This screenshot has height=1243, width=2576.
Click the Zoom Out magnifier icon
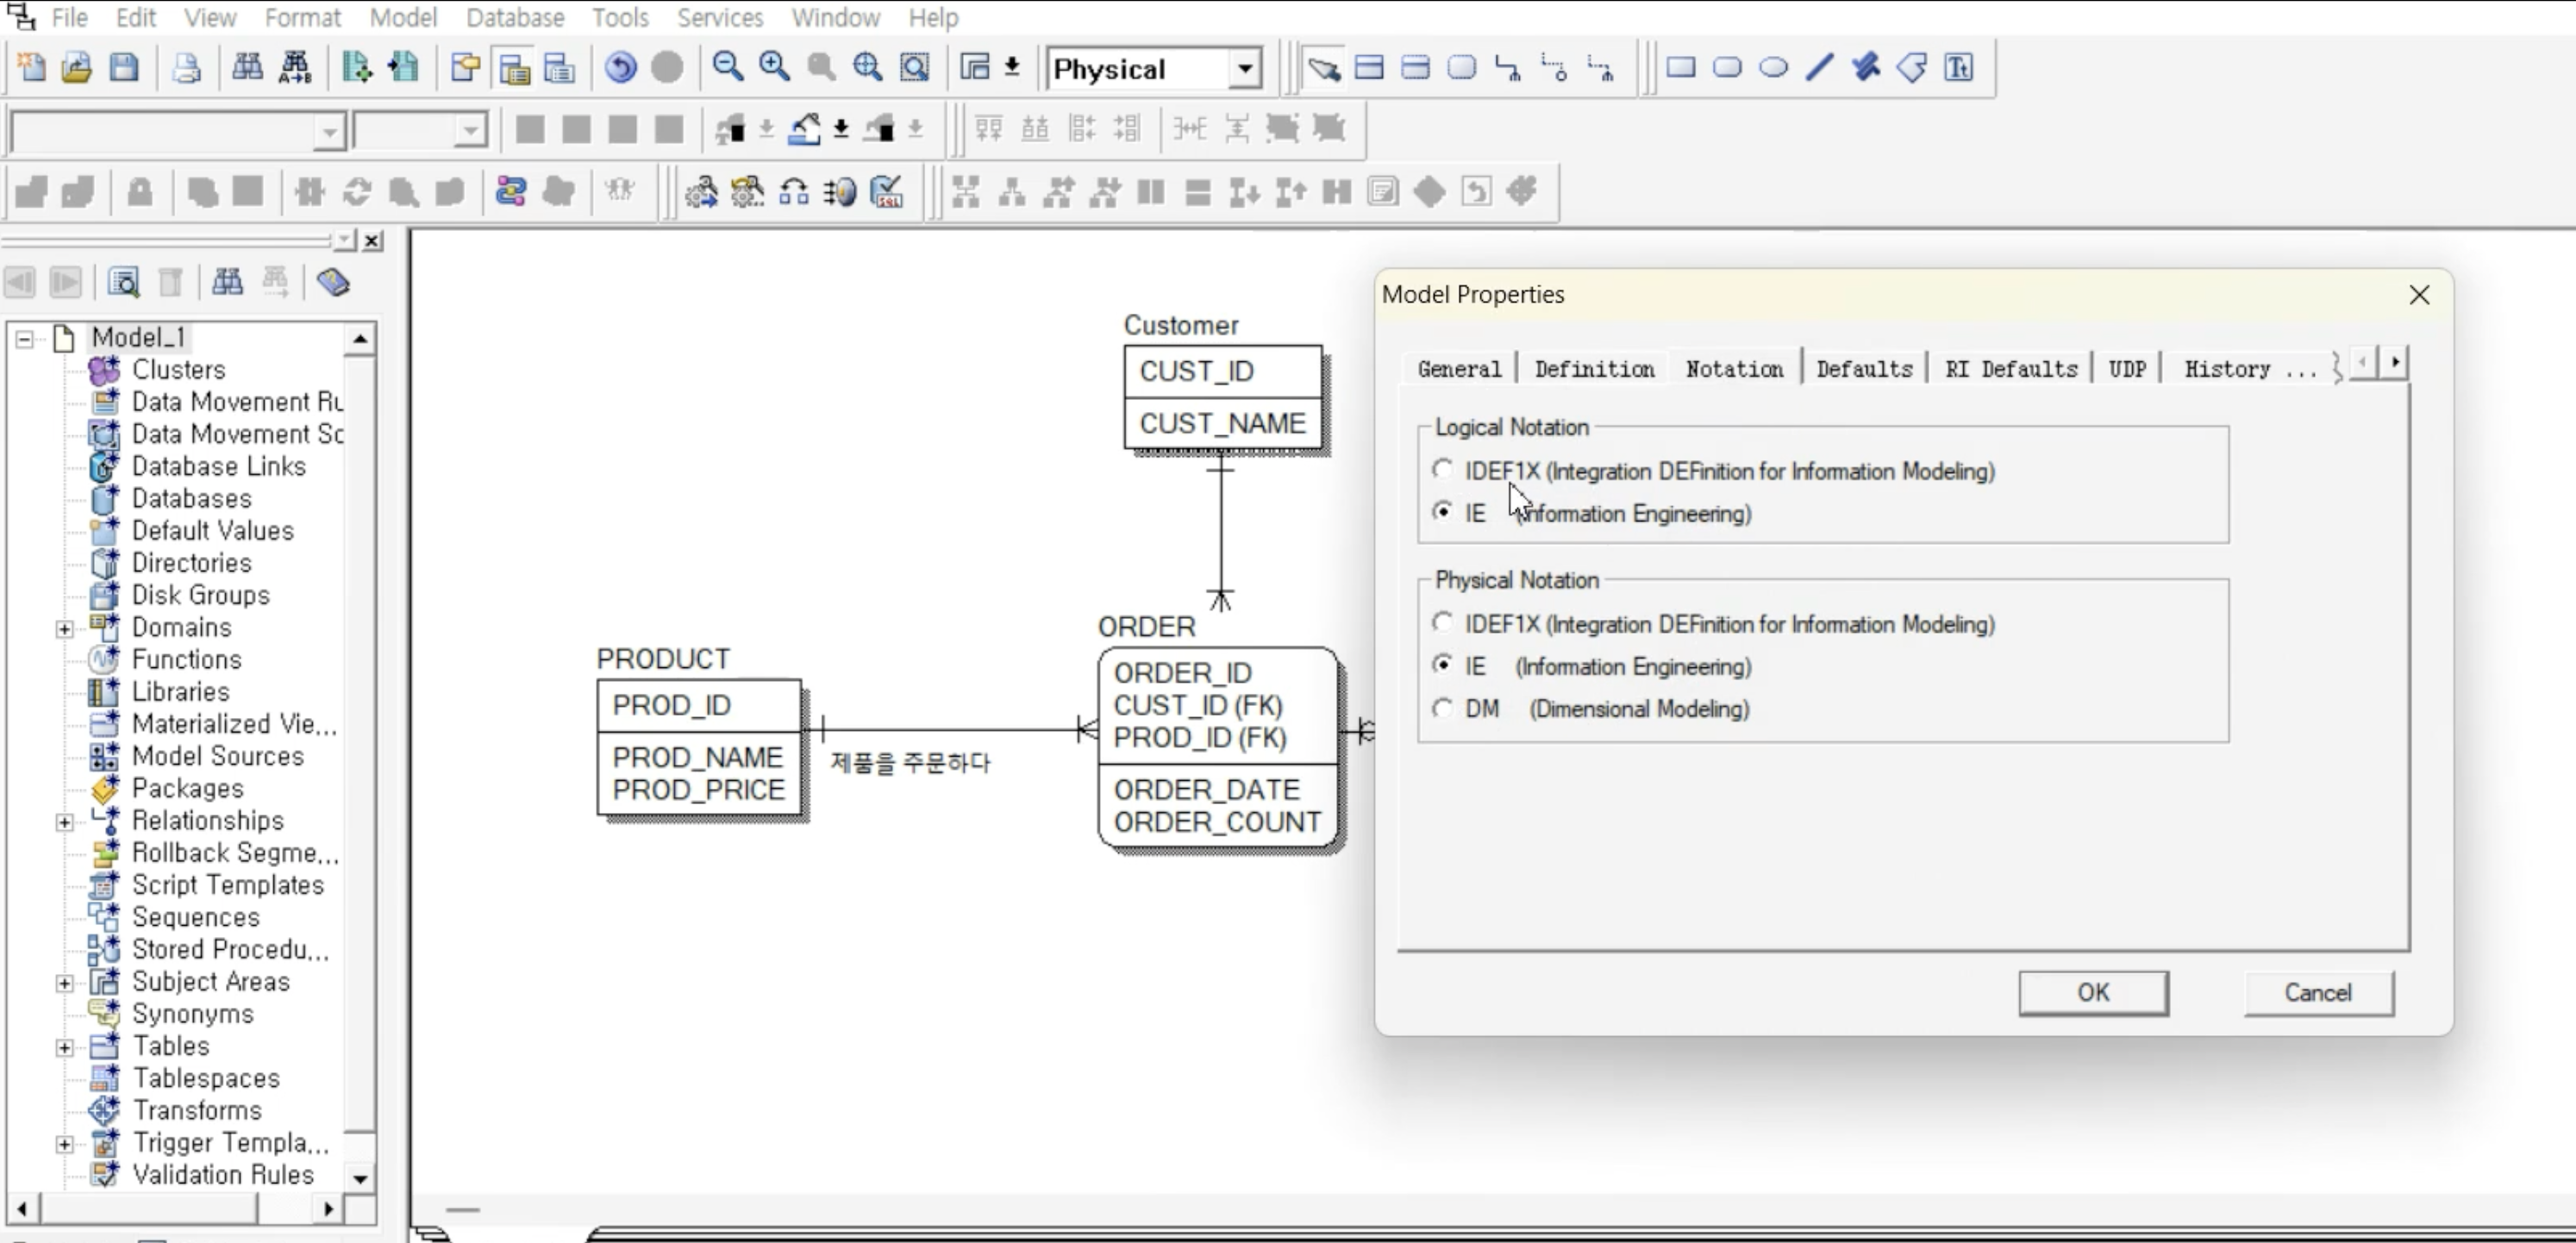coord(727,68)
